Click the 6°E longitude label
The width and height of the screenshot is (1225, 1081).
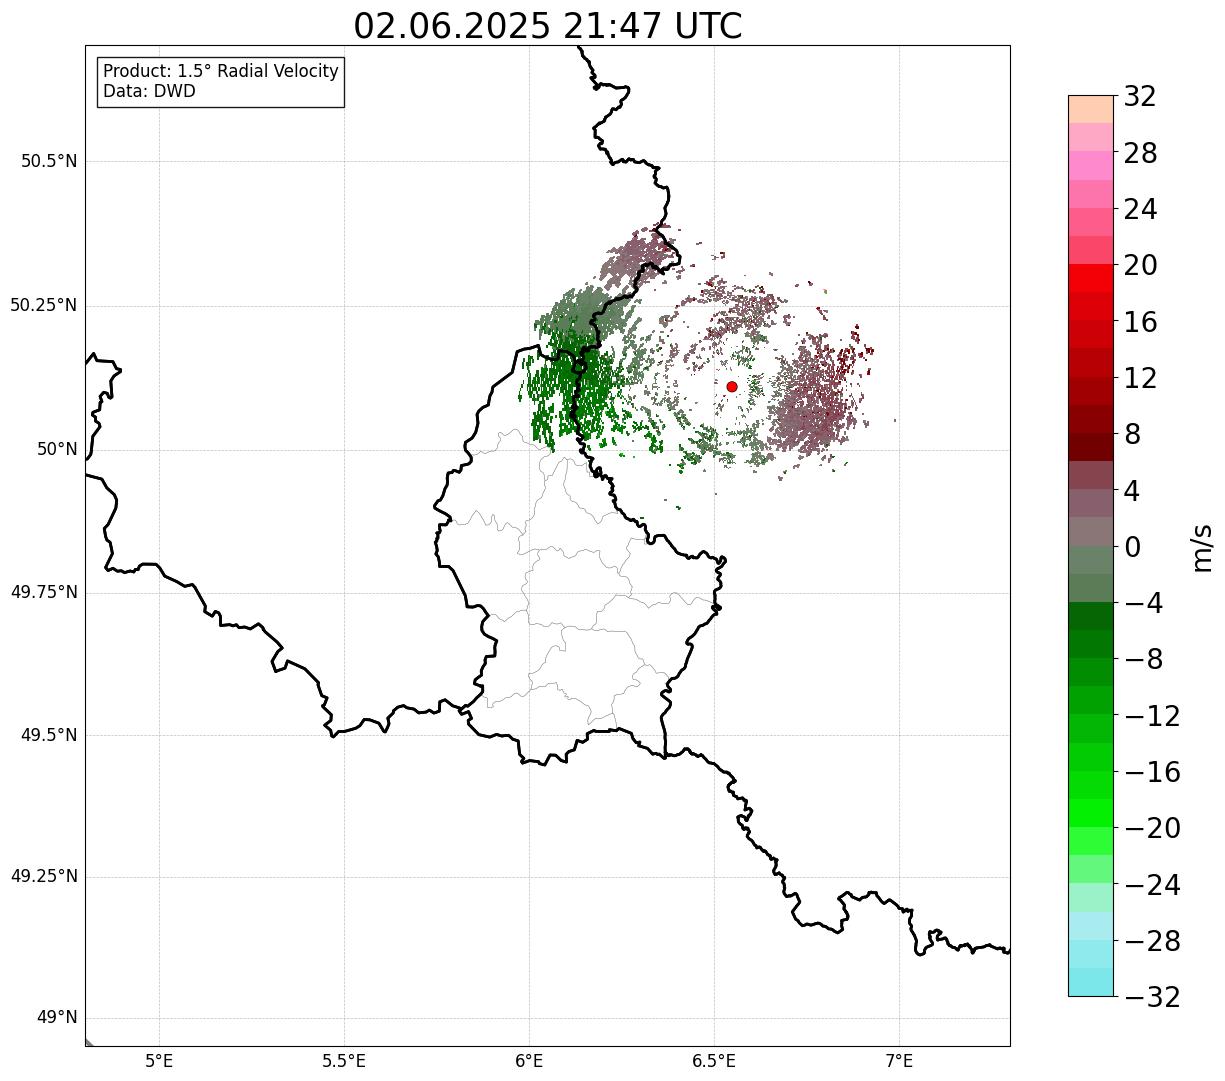click(x=529, y=1061)
